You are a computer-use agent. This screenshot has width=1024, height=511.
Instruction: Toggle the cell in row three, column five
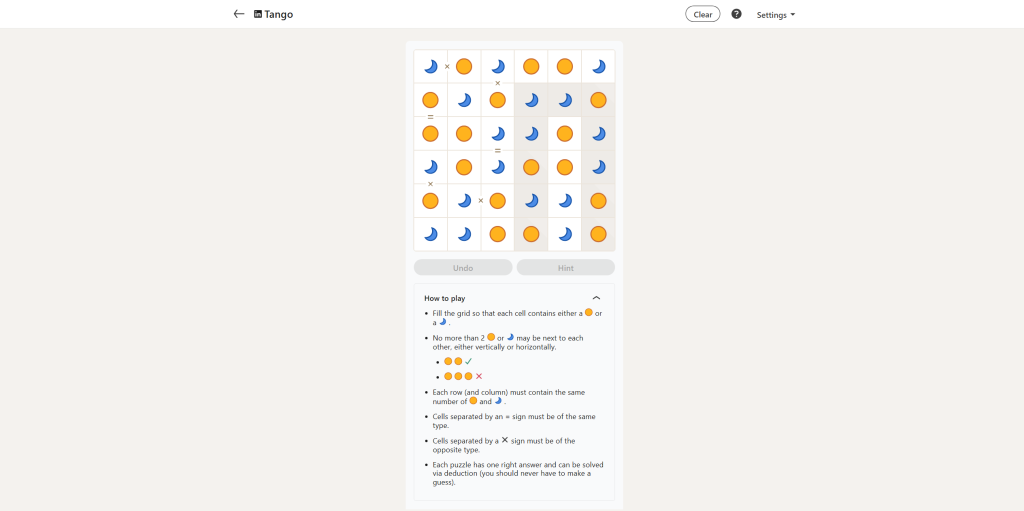tap(565, 133)
